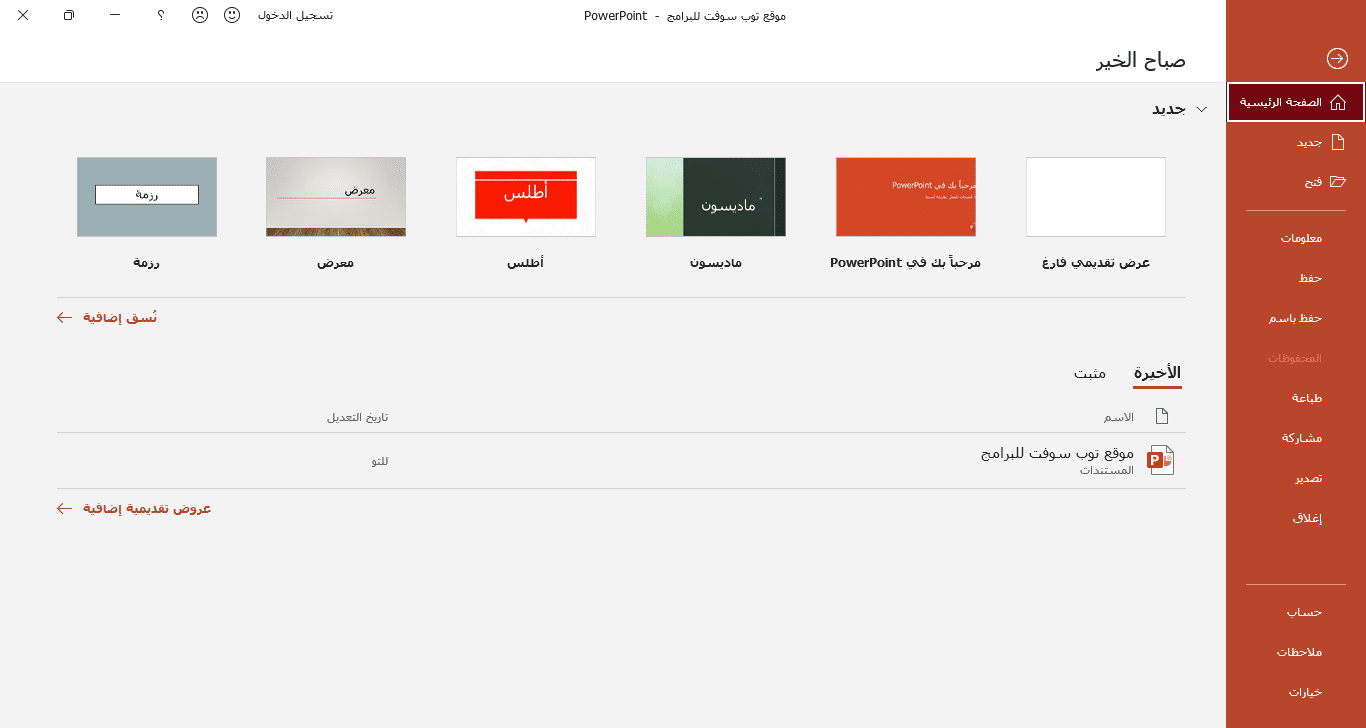Select حفظ in the sidebar
Image resolution: width=1366 pixels, height=728 pixels.
(x=1310, y=278)
